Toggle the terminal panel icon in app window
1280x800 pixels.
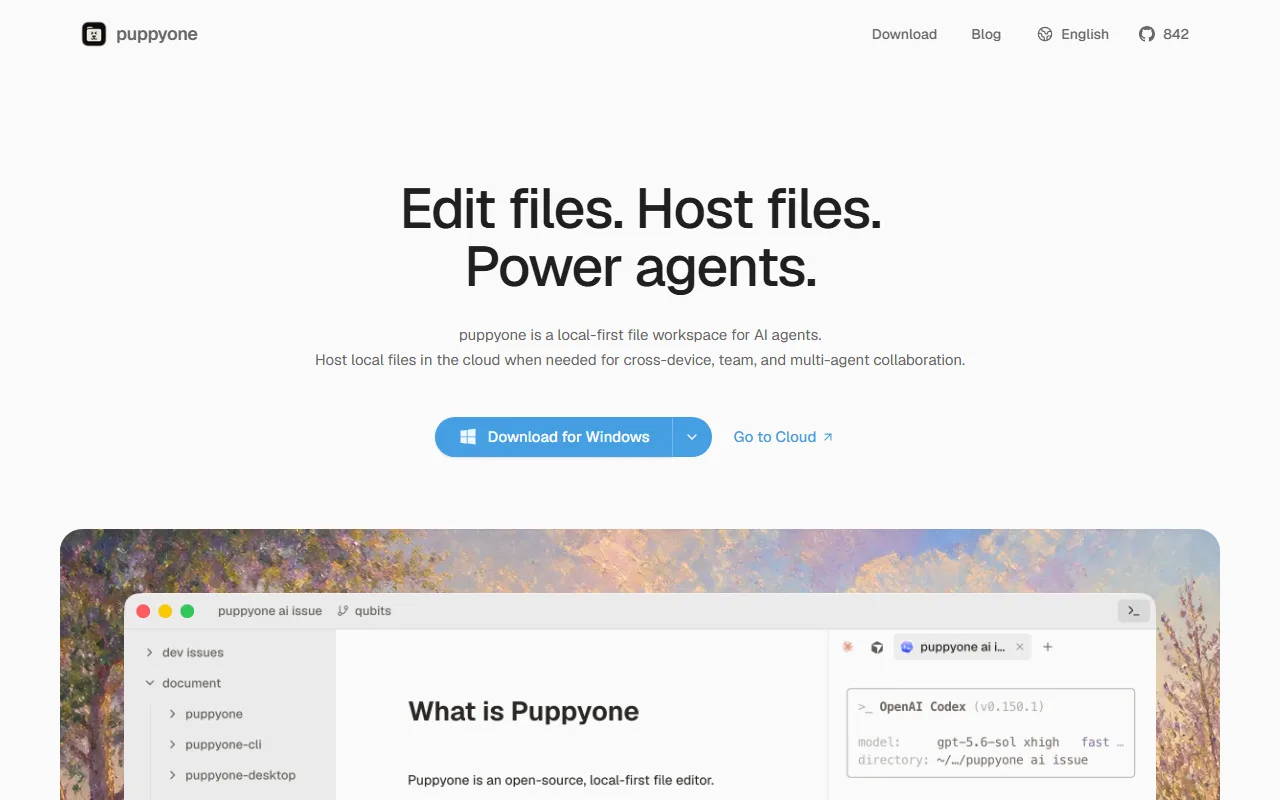click(x=1133, y=611)
